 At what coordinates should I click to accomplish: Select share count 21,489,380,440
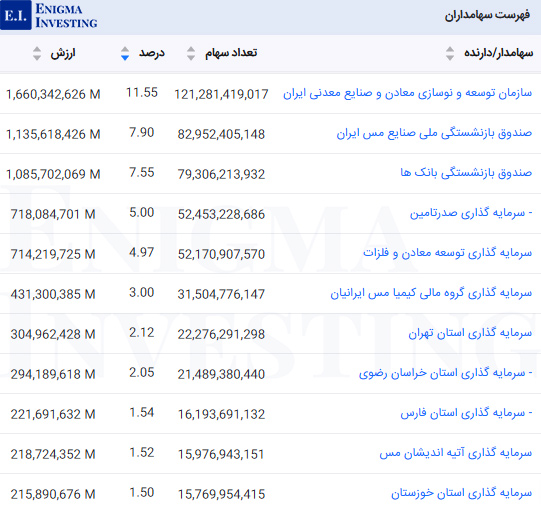point(221,374)
